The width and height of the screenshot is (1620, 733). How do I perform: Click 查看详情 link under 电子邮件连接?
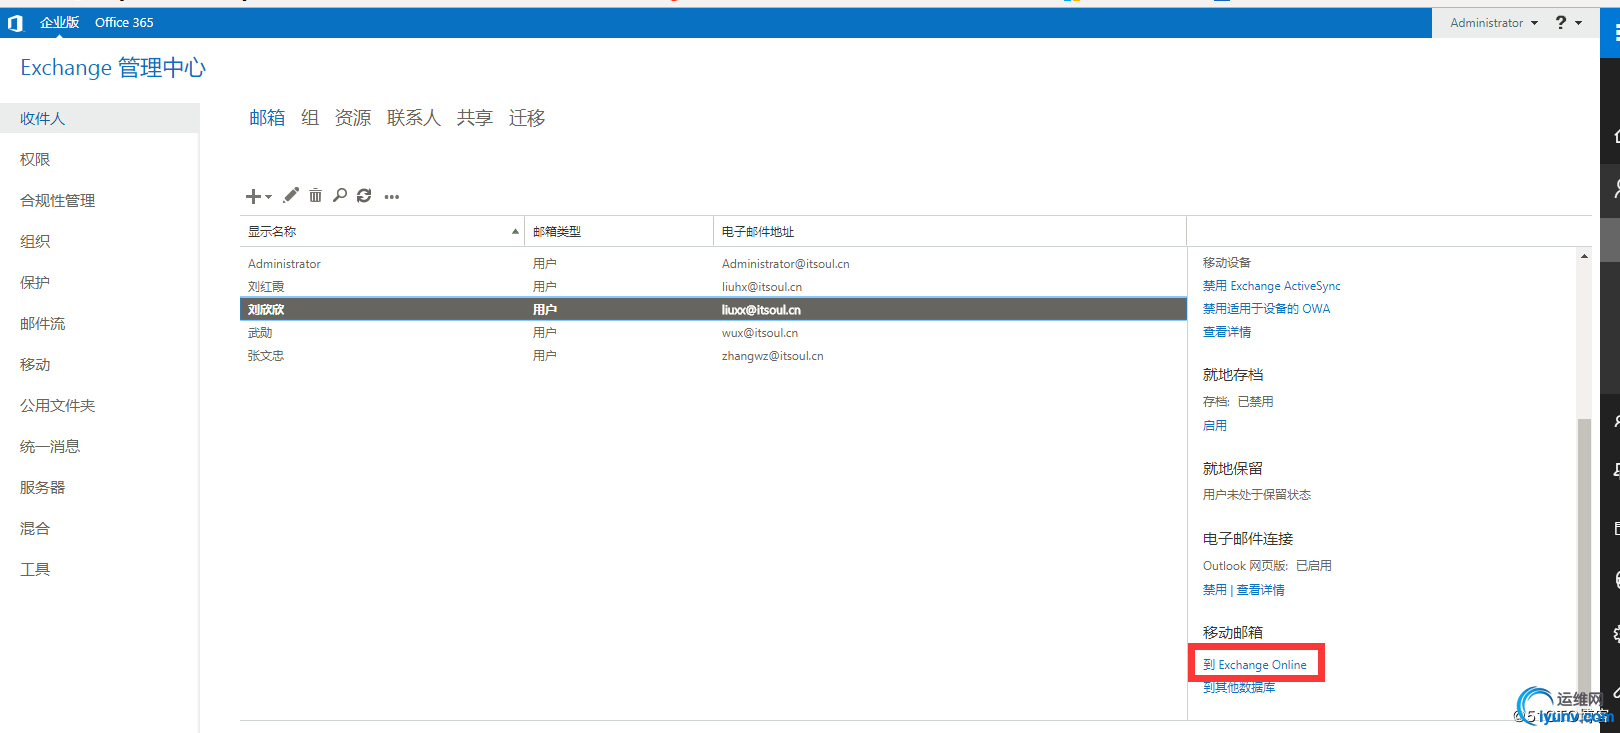(1261, 590)
